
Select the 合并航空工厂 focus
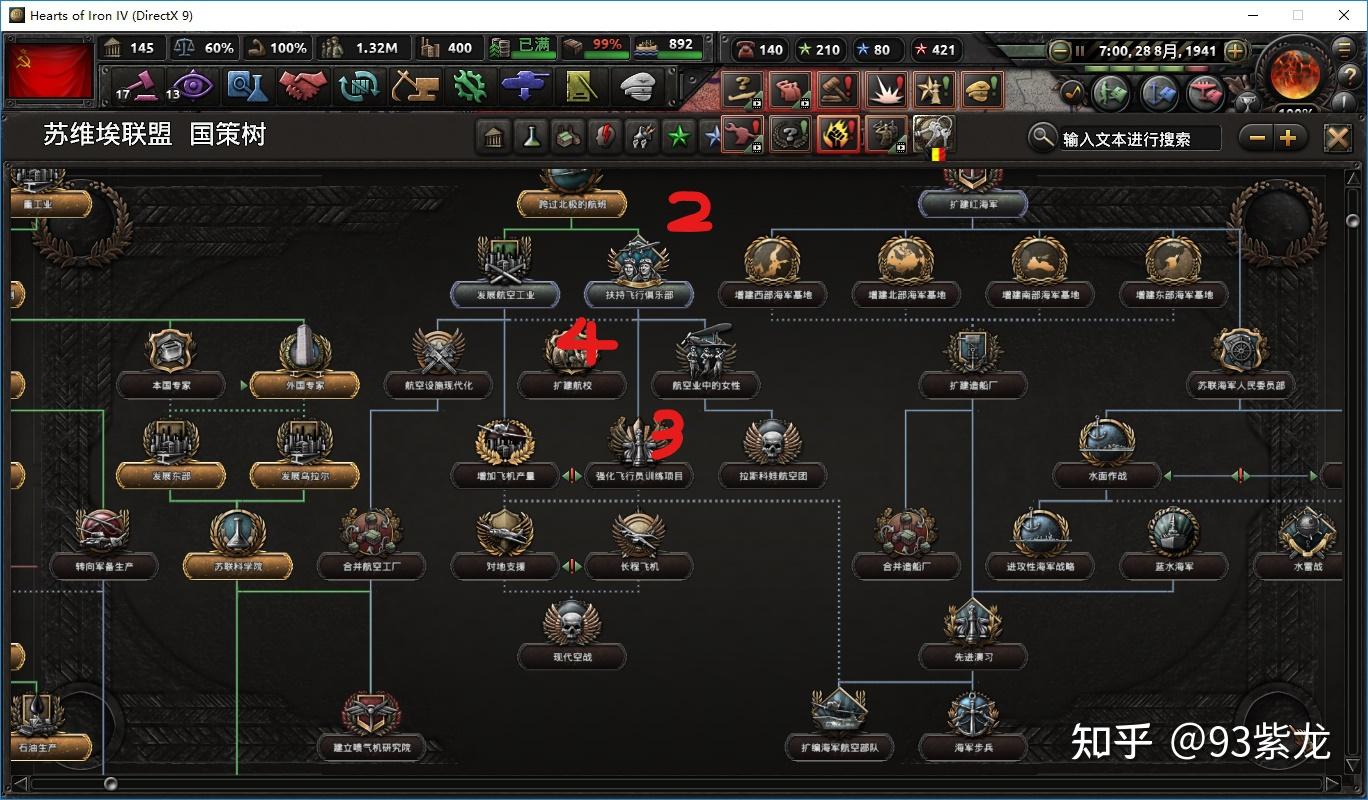(x=370, y=545)
